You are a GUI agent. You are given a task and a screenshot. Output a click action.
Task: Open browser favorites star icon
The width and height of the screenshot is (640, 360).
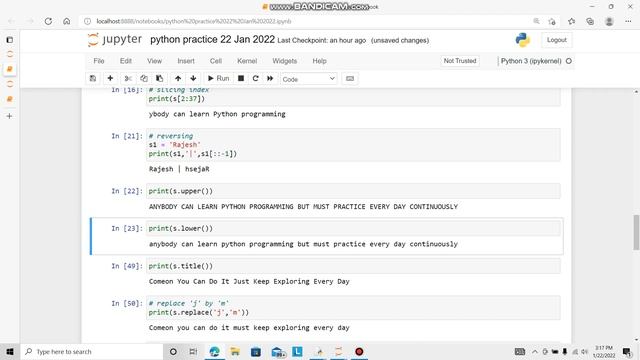click(571, 21)
